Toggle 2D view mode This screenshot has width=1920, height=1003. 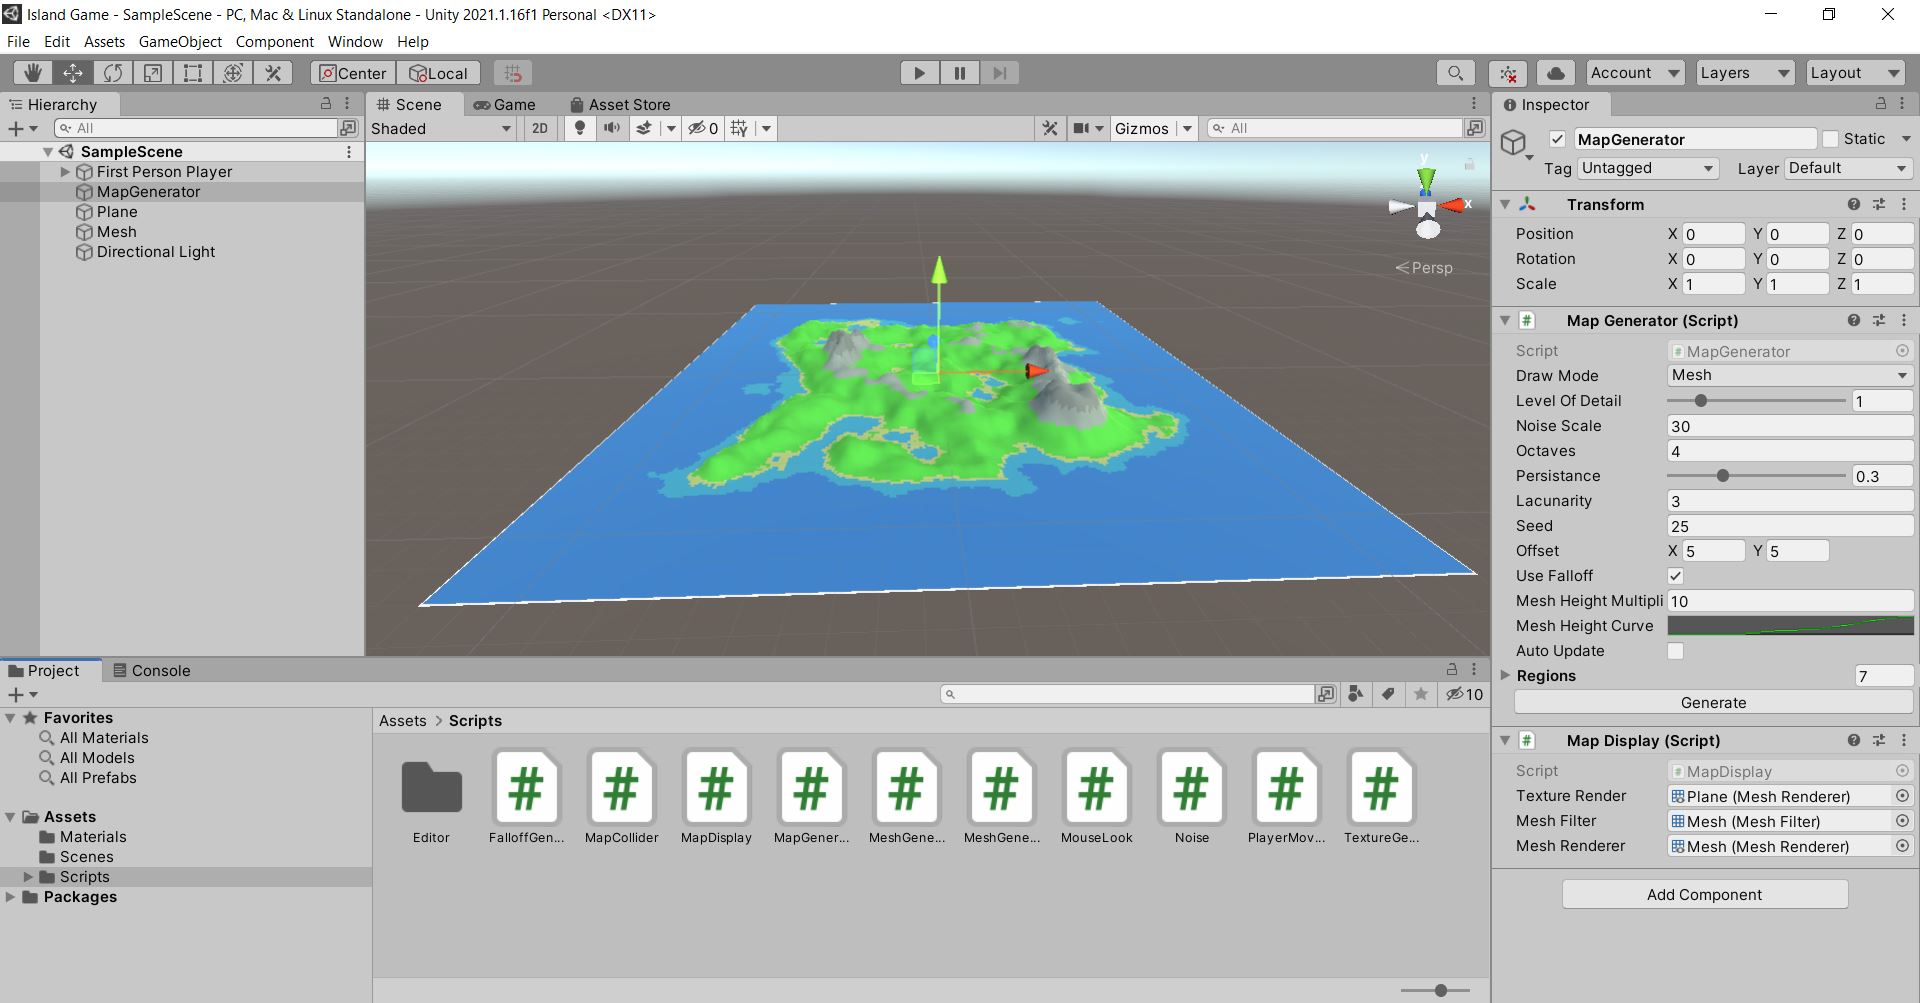pos(540,128)
